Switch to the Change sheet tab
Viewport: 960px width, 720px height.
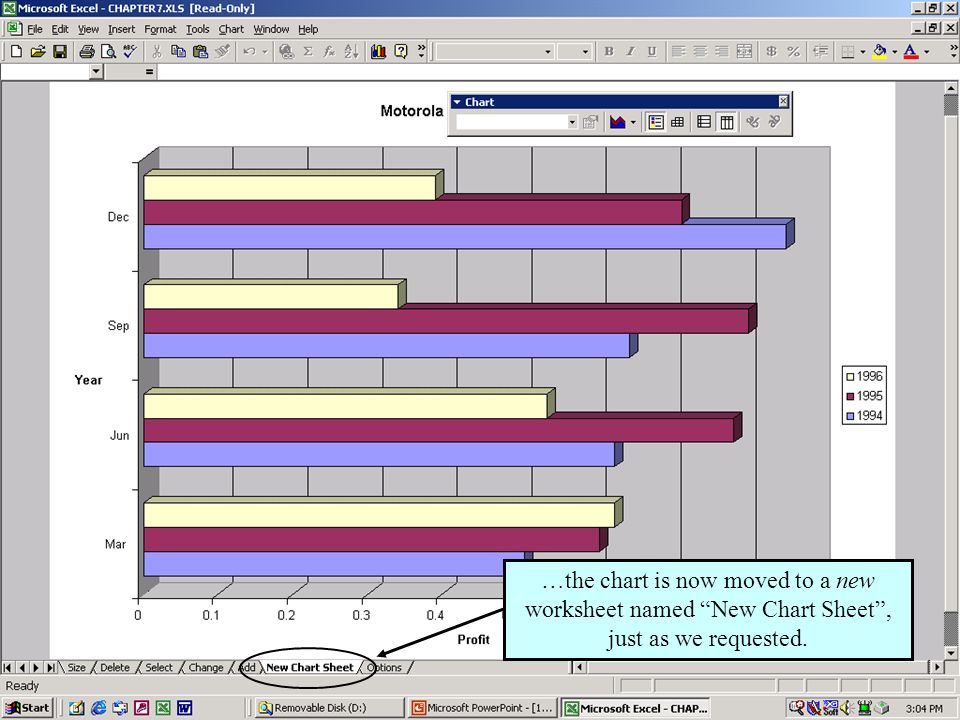206,667
